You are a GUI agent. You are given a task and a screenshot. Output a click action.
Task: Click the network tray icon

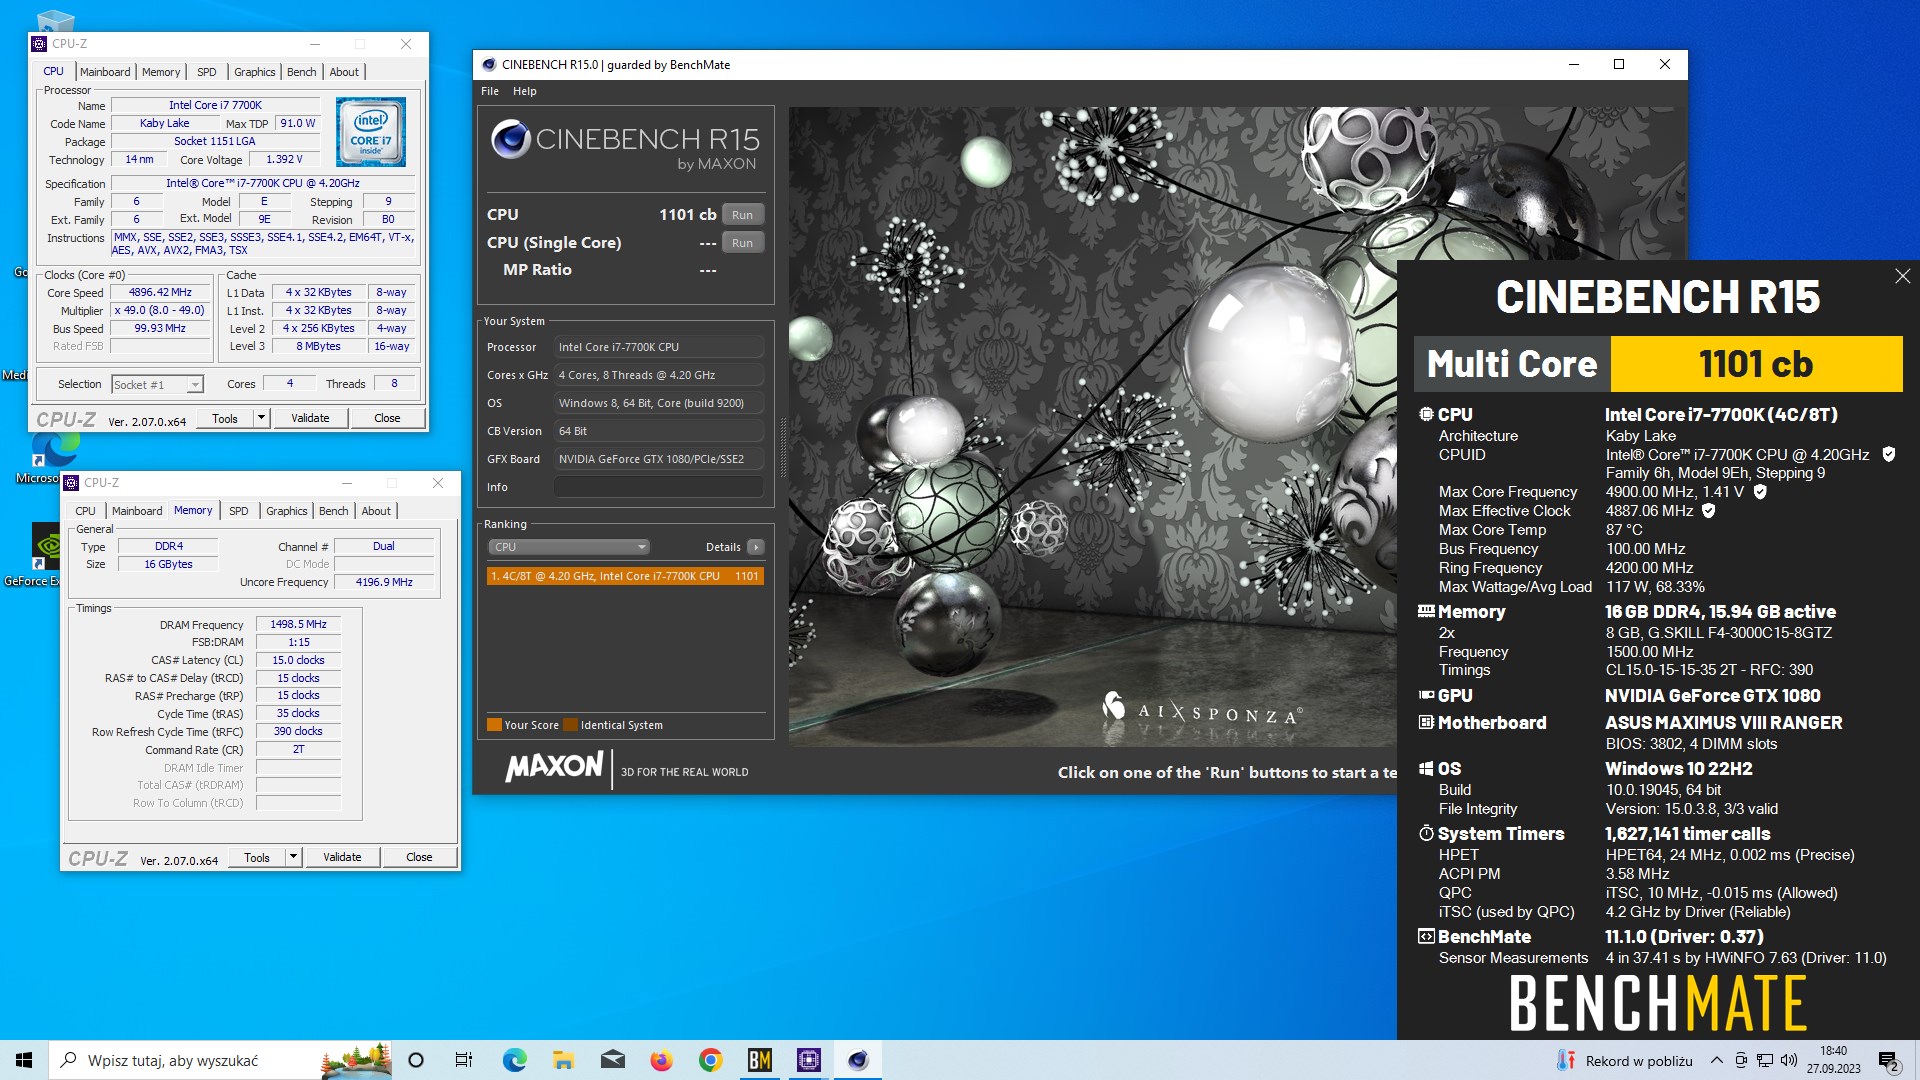click(x=1765, y=1060)
